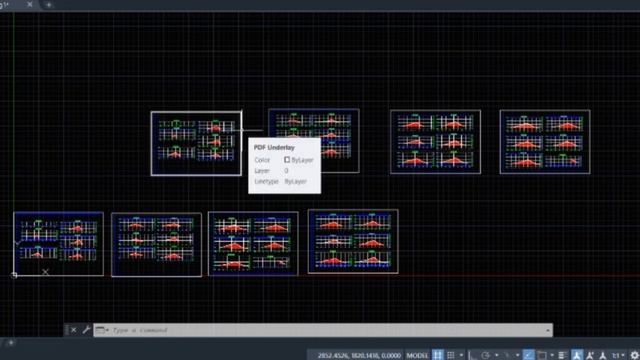Click the annotation scale person icon
The width and height of the screenshot is (640, 360).
point(602,355)
